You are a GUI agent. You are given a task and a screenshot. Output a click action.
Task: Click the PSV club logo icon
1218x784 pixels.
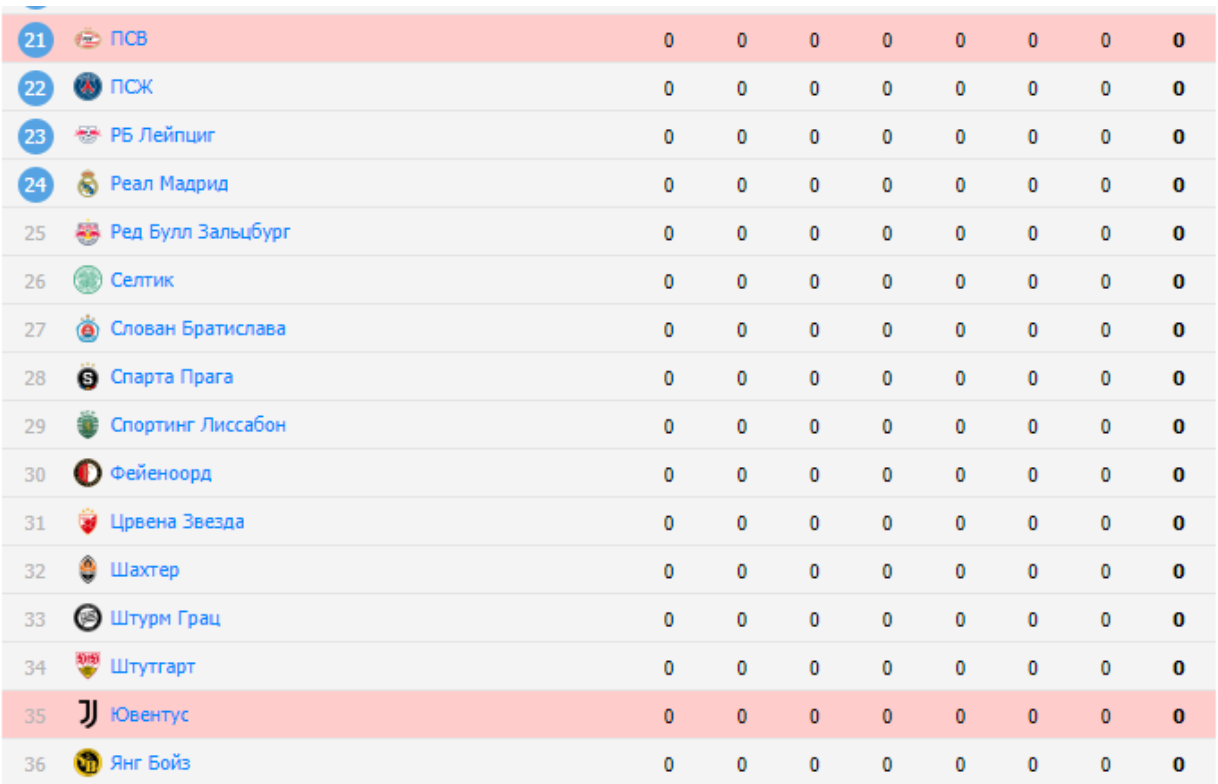point(88,40)
